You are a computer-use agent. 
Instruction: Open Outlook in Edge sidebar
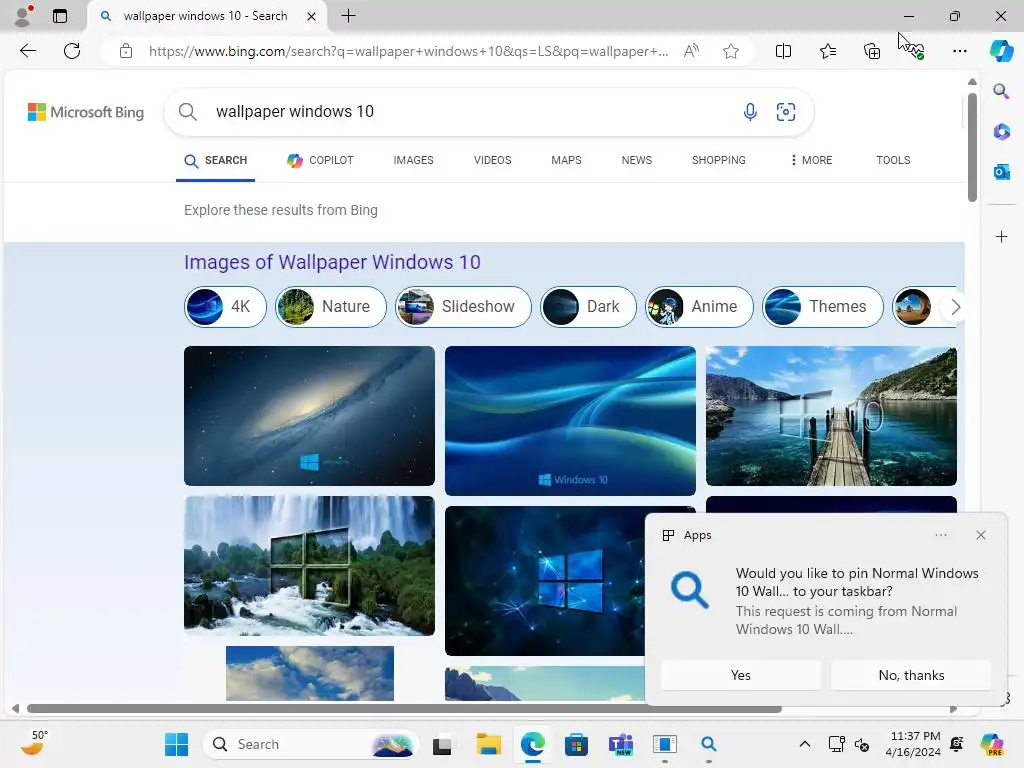pos(1001,172)
